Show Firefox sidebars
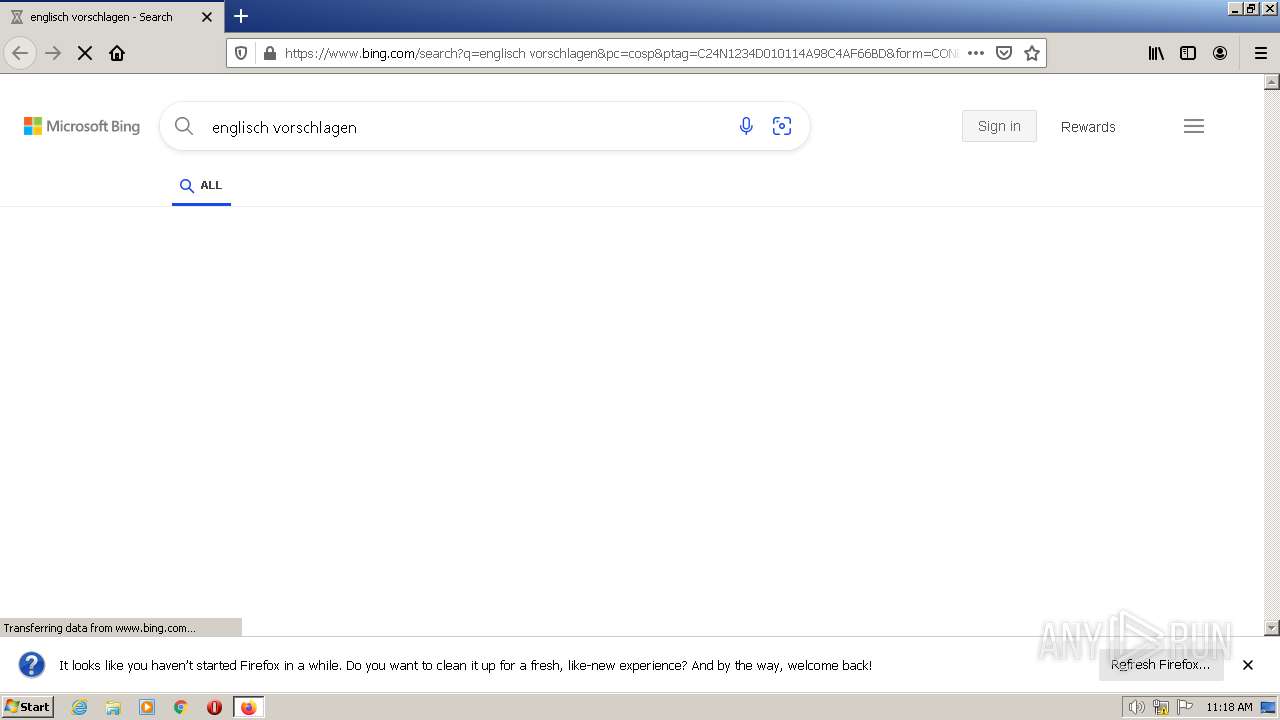Viewport: 1280px width, 720px height. point(1188,53)
